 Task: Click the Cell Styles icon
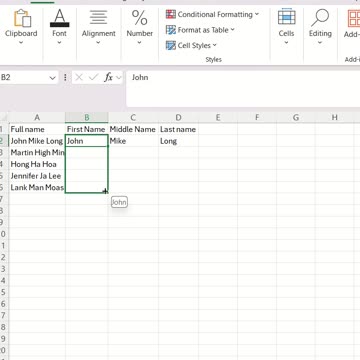(x=171, y=45)
